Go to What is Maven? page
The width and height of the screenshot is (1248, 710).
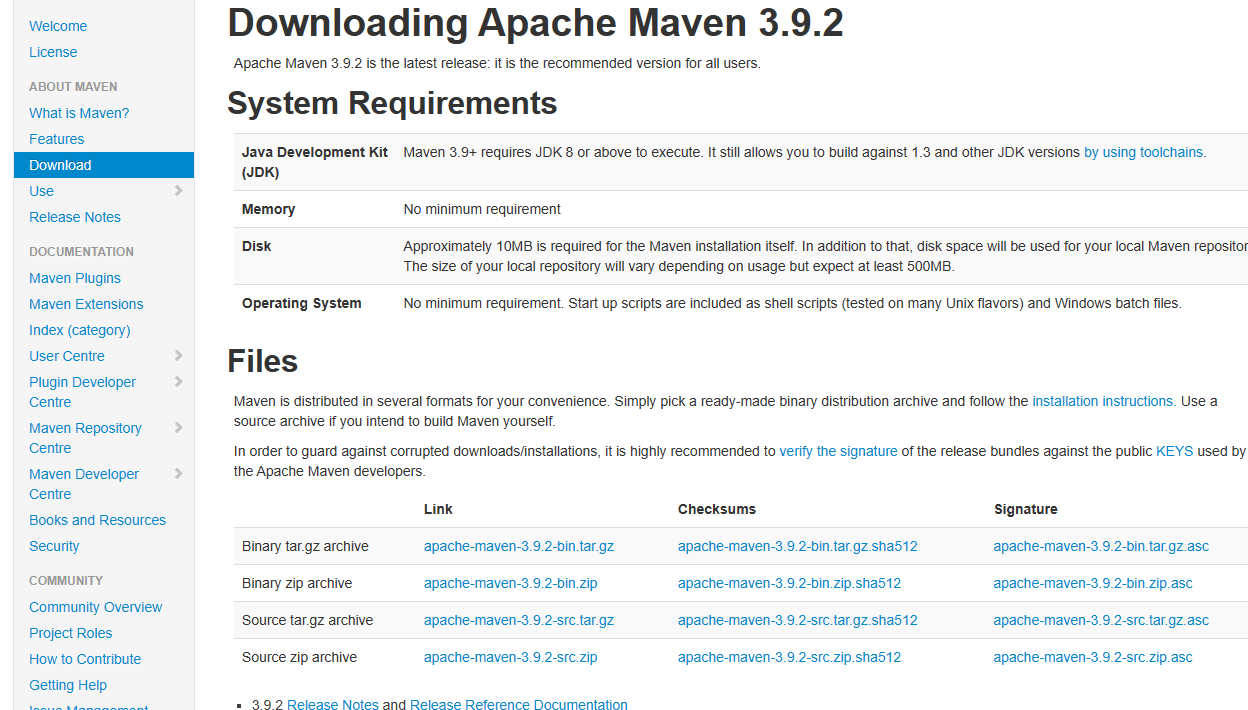79,113
